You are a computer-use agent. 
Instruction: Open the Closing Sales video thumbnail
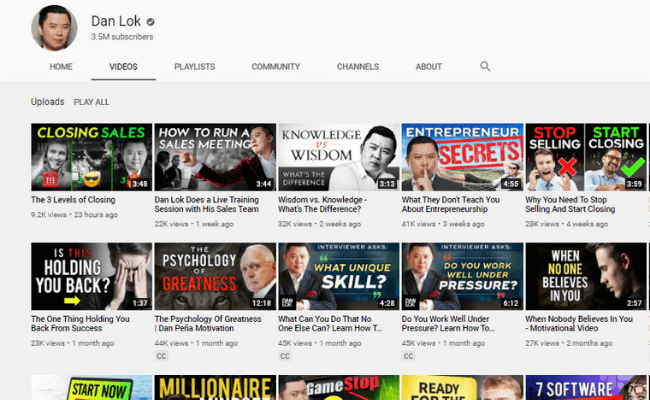point(91,157)
